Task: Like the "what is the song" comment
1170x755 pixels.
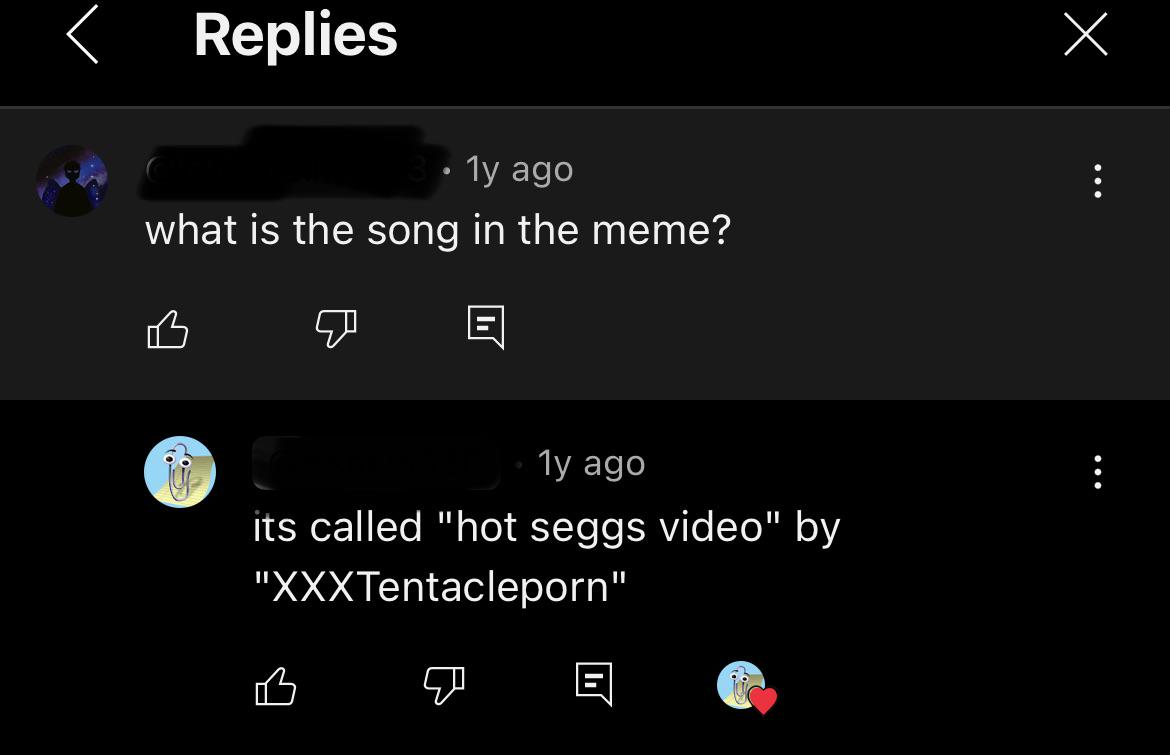Action: (167, 328)
